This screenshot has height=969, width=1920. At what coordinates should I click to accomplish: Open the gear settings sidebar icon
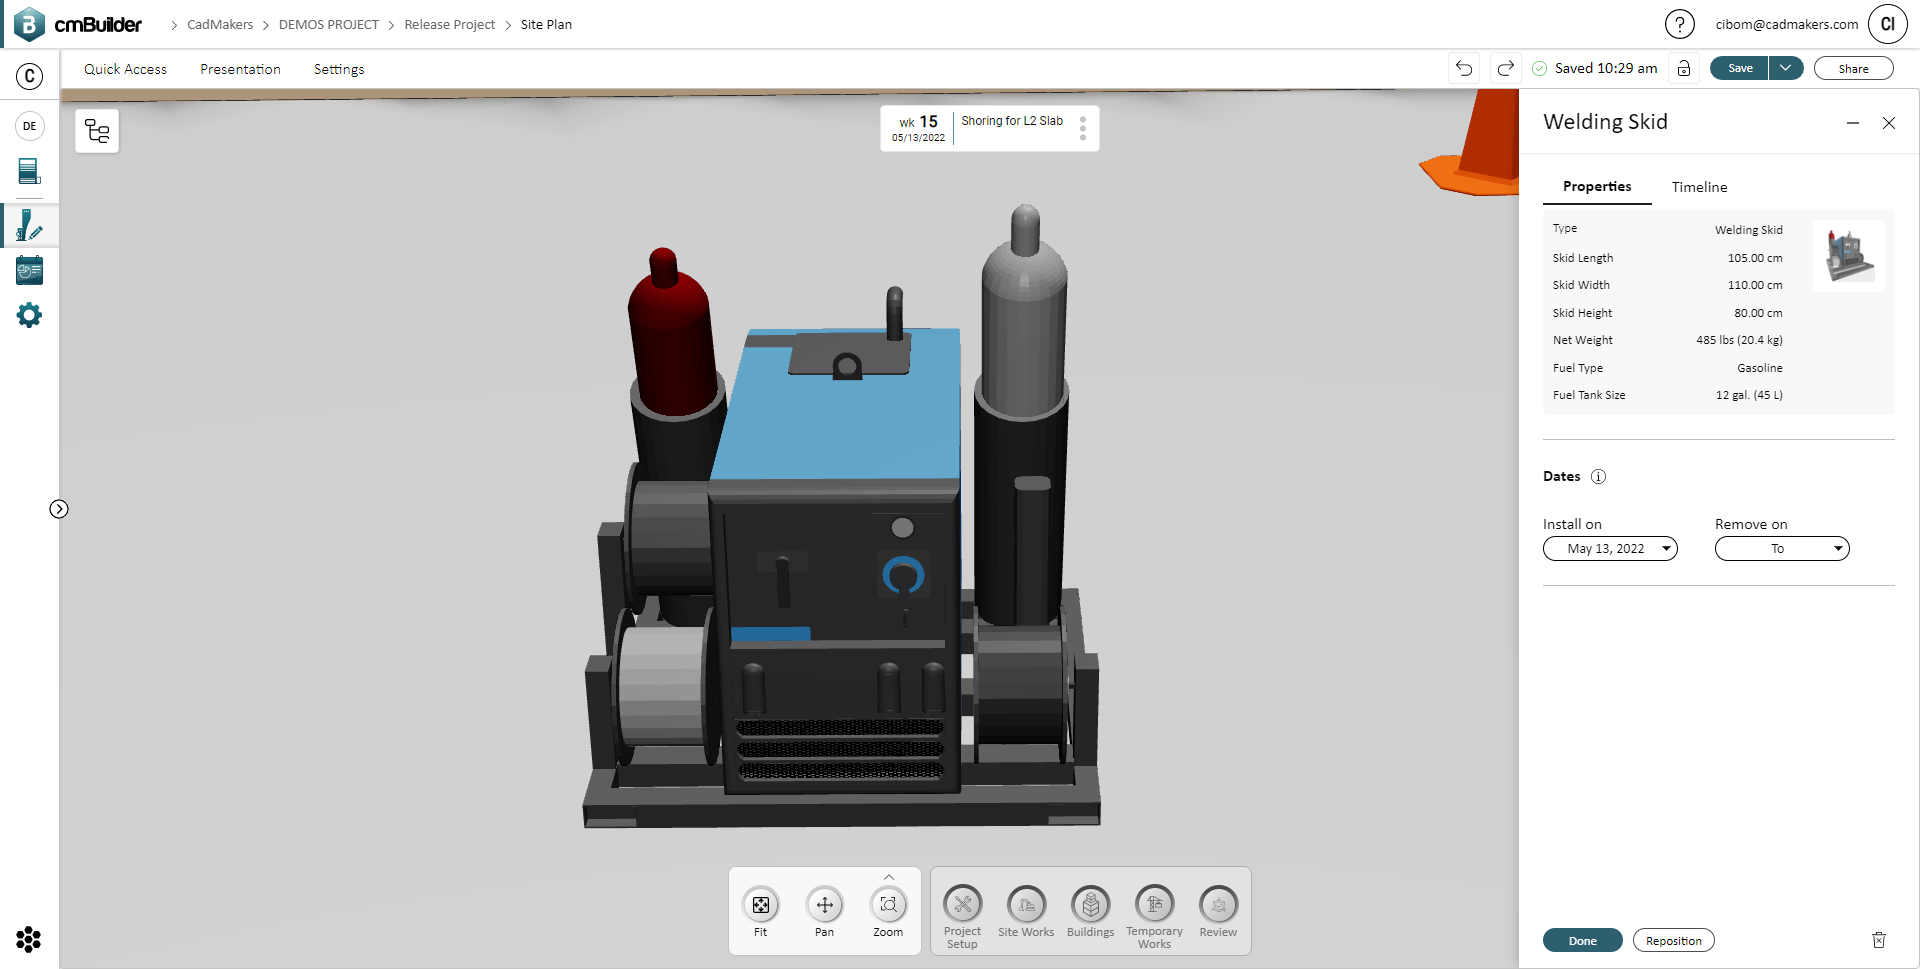(x=30, y=316)
